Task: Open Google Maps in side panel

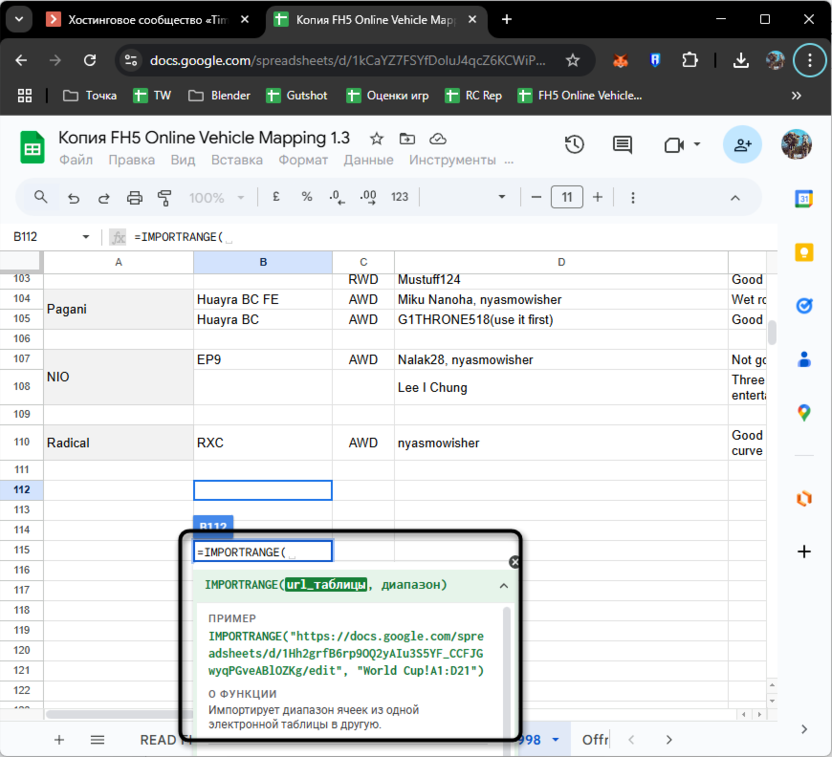Action: (803, 412)
